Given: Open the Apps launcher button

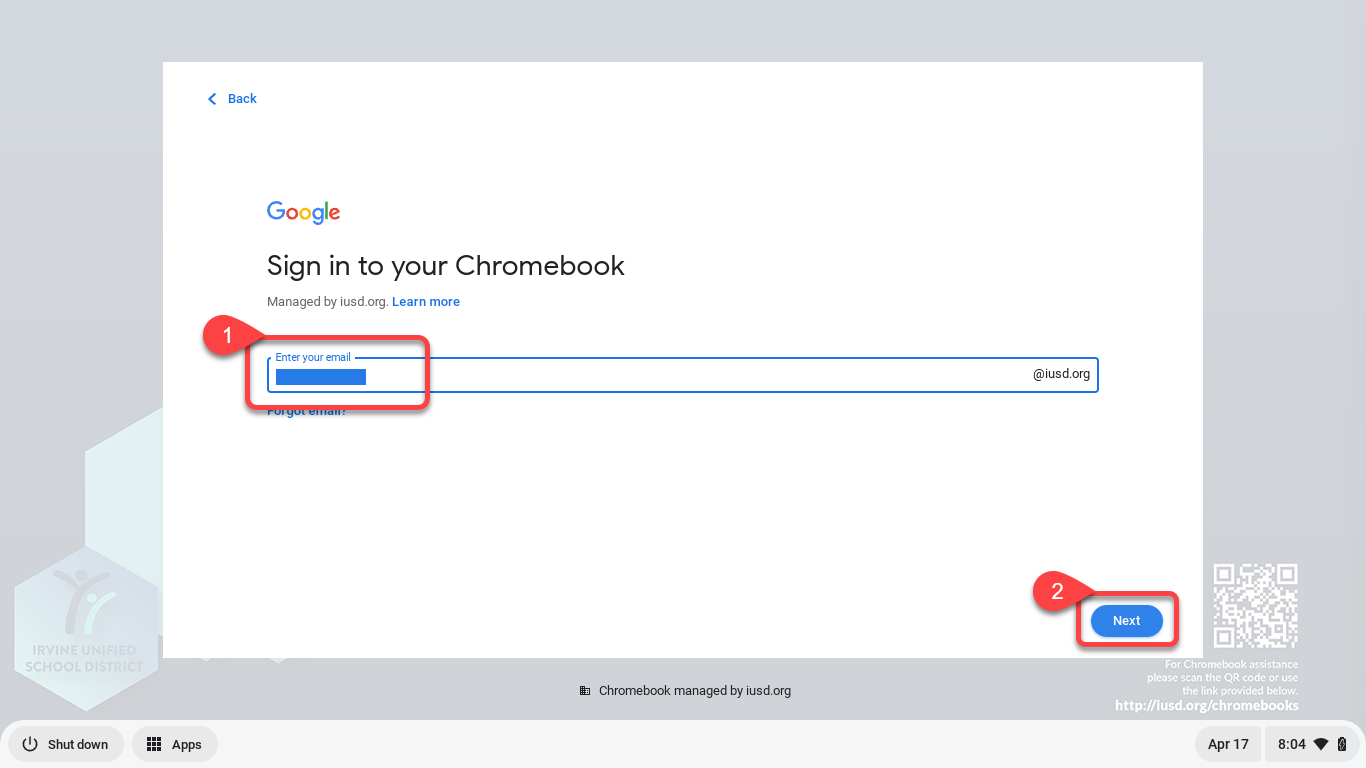Looking at the screenshot, I should coord(174,744).
